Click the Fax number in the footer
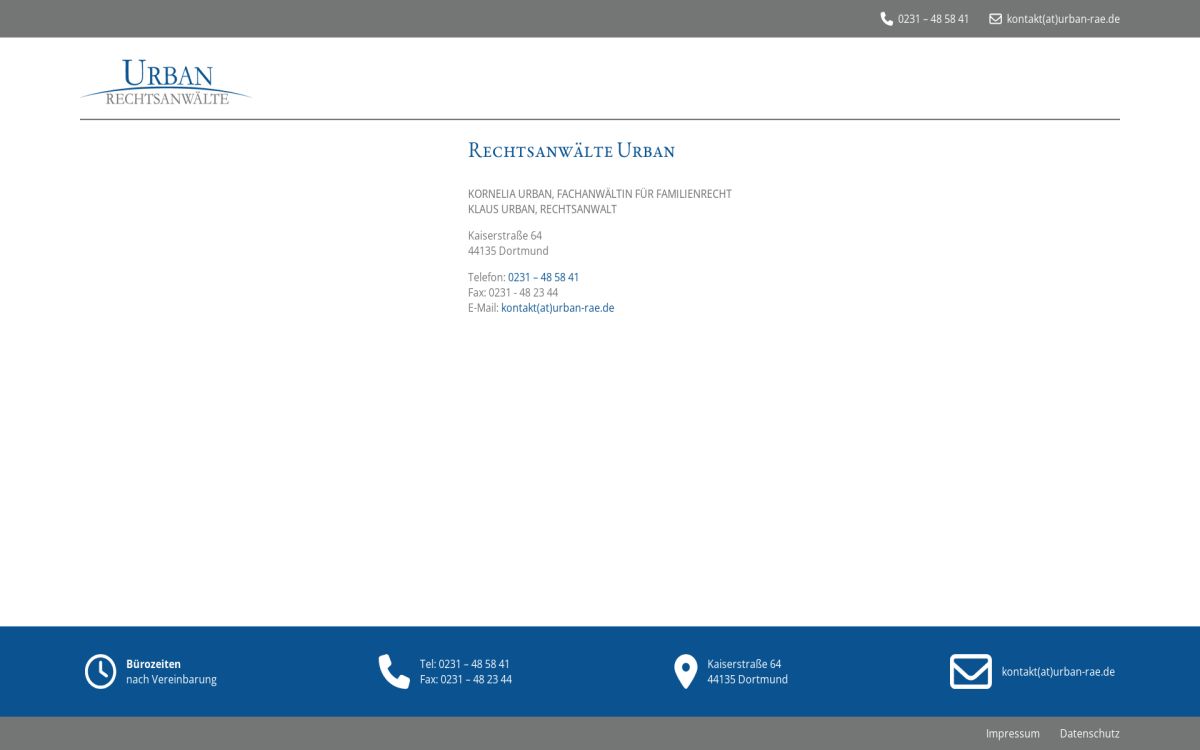Viewport: 1200px width, 750px height. pos(466,679)
